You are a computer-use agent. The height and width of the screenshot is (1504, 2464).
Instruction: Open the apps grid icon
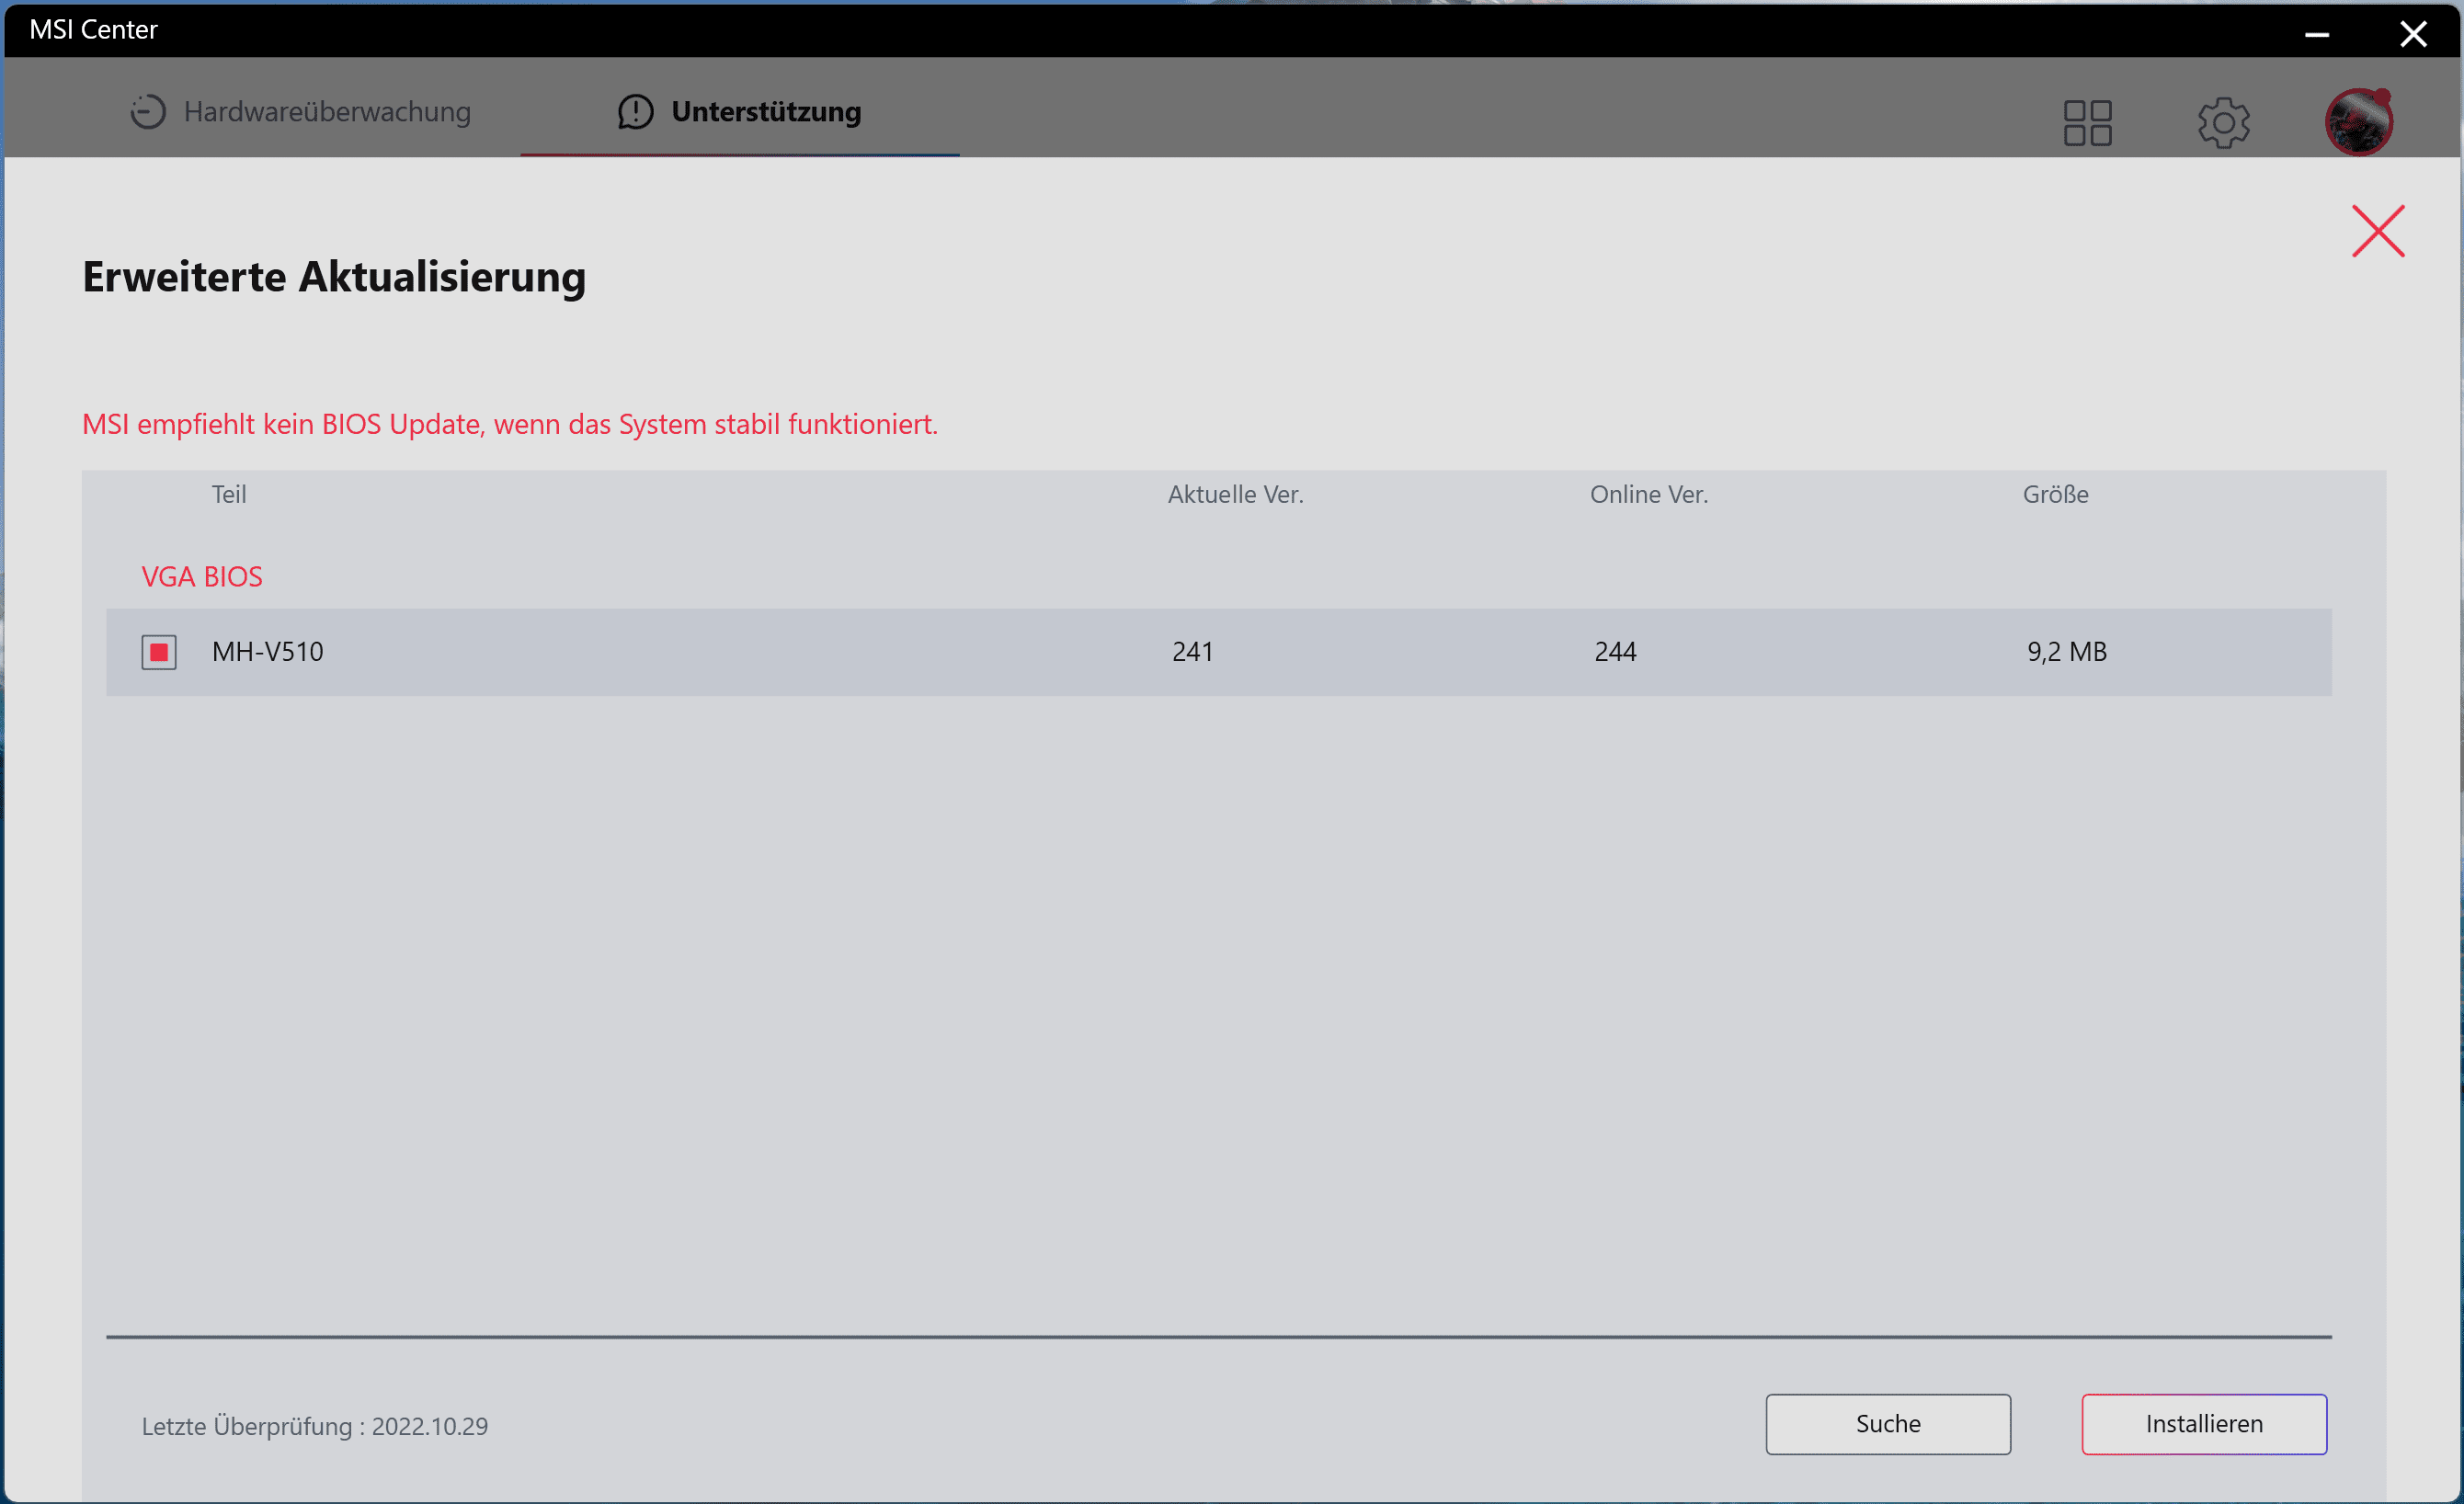(x=2087, y=122)
